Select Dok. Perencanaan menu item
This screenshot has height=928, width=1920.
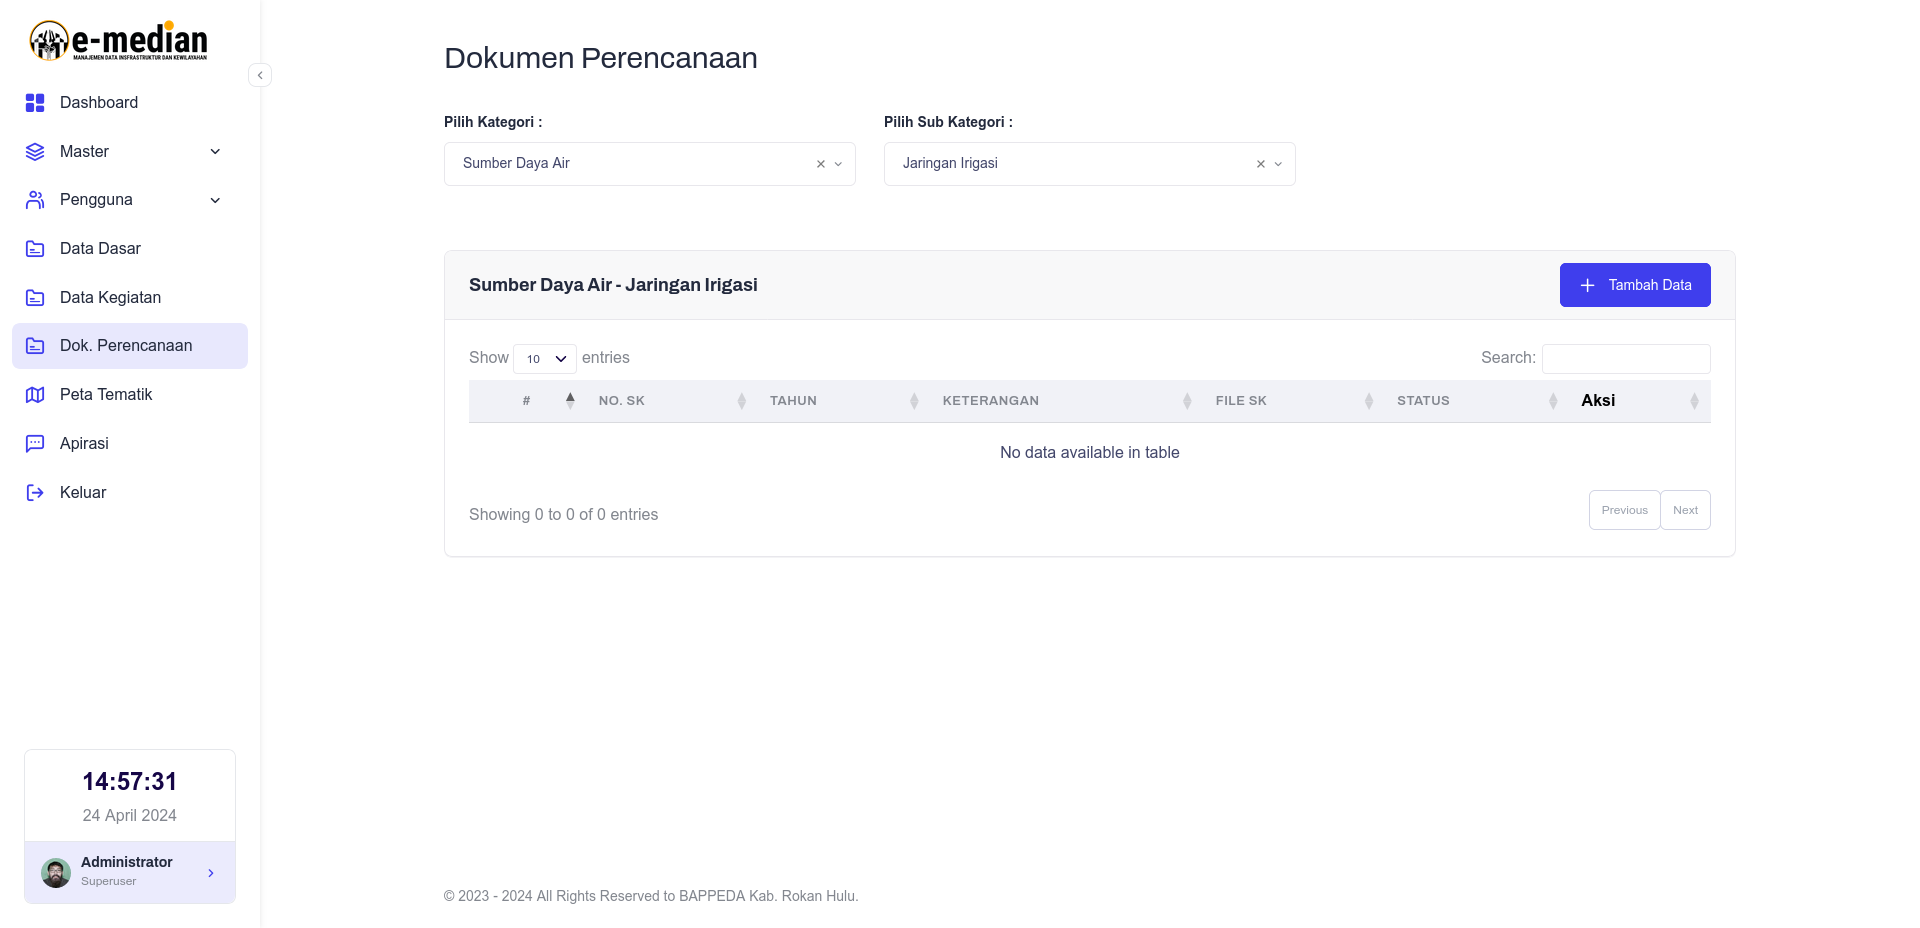(x=130, y=346)
